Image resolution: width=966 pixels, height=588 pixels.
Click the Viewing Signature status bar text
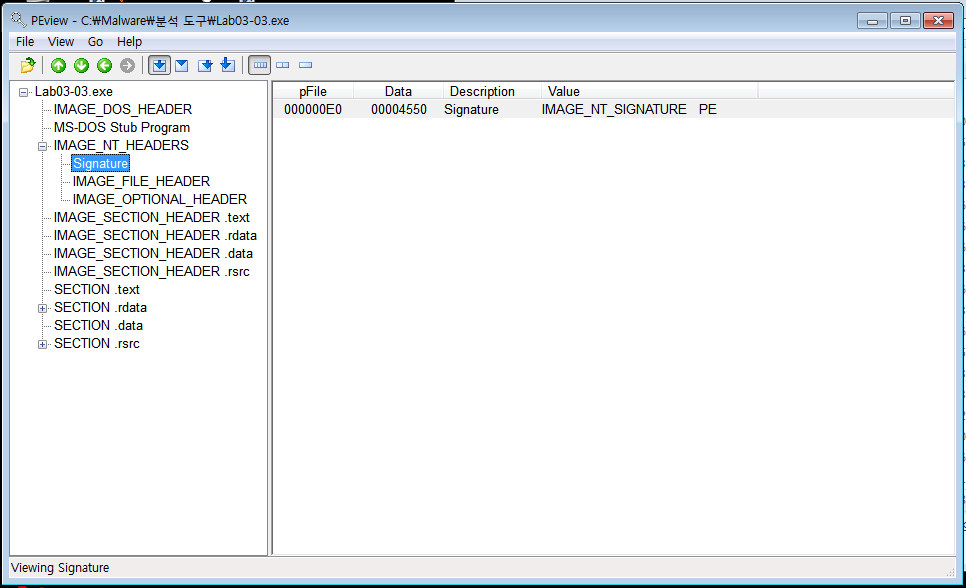[x=60, y=568]
